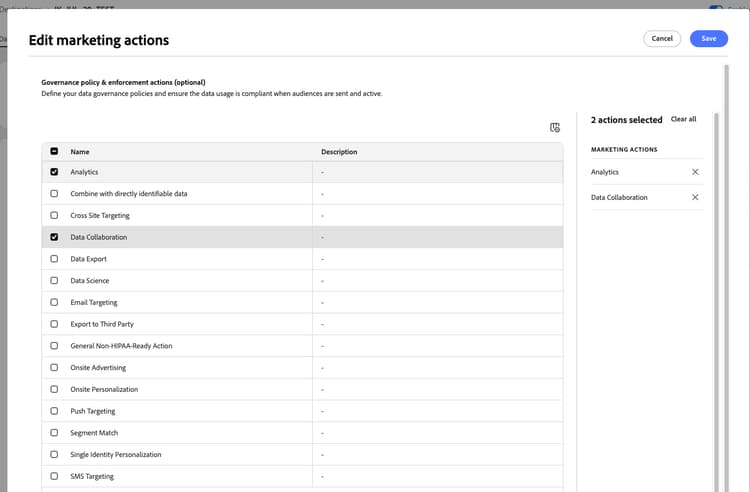Check the SMS Targeting checkbox
This screenshot has height=492, width=750.
click(x=54, y=476)
